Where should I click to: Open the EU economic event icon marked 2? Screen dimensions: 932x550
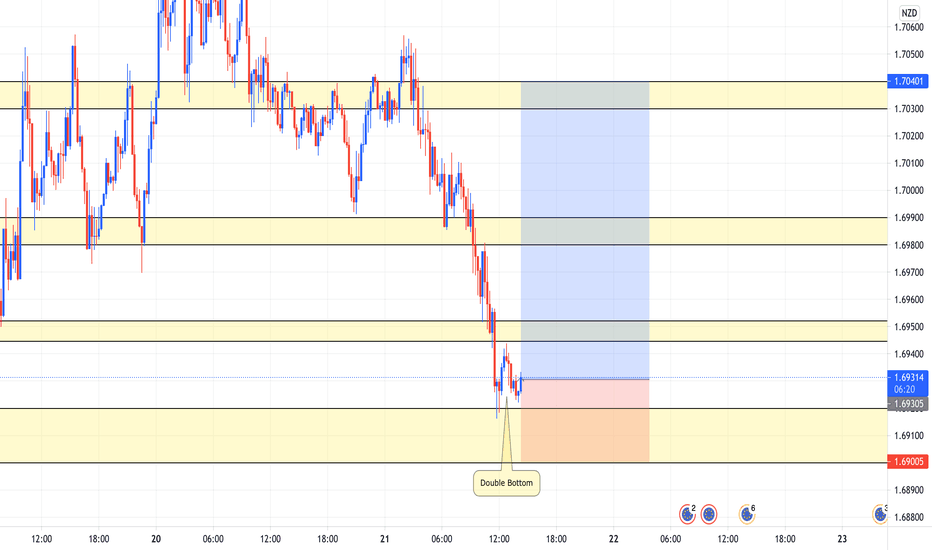[687, 514]
